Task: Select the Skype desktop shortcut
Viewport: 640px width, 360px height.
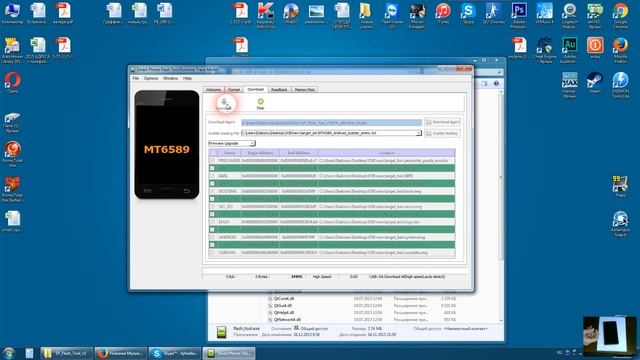Action: 468,13
